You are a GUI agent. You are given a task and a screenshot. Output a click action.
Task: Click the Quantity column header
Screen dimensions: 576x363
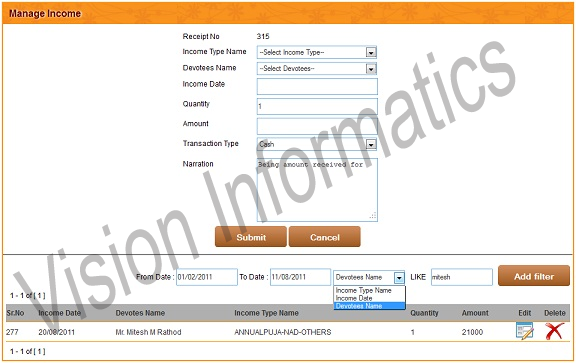424,313
